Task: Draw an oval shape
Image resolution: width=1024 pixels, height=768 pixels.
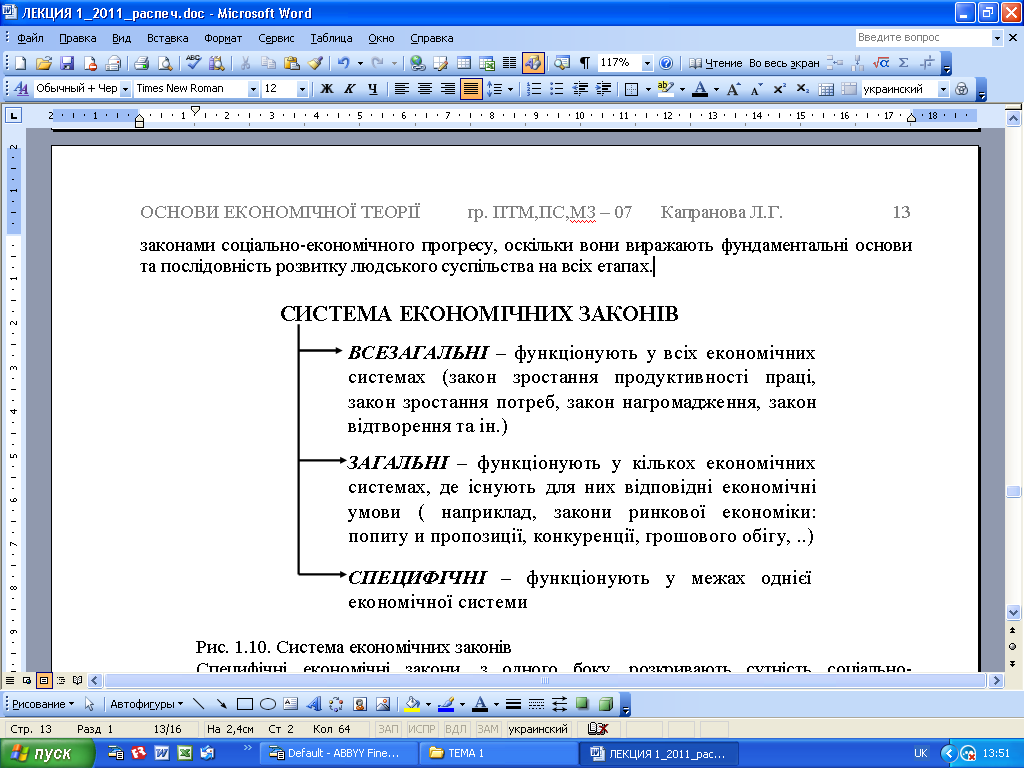Action: (x=268, y=704)
